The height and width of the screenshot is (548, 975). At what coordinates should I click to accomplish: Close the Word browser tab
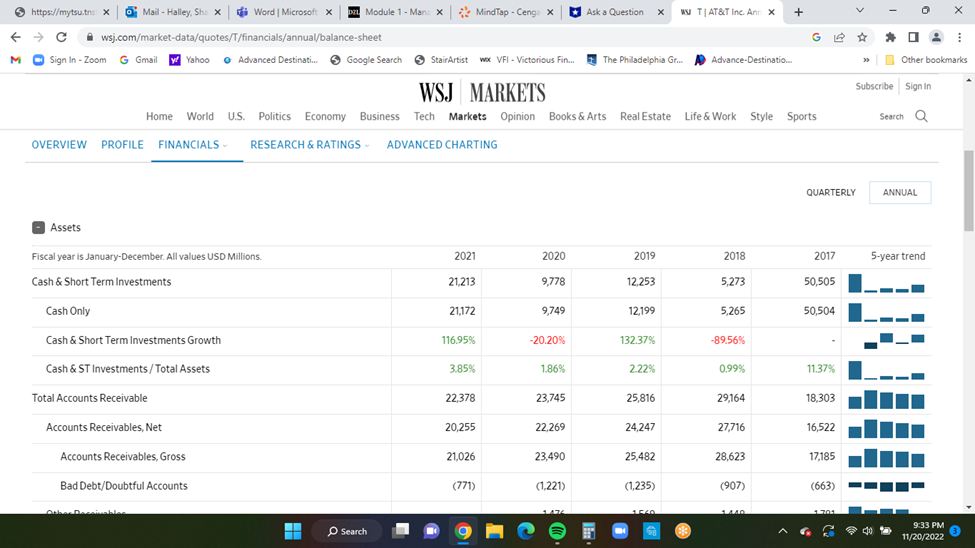pyautogui.click(x=329, y=12)
